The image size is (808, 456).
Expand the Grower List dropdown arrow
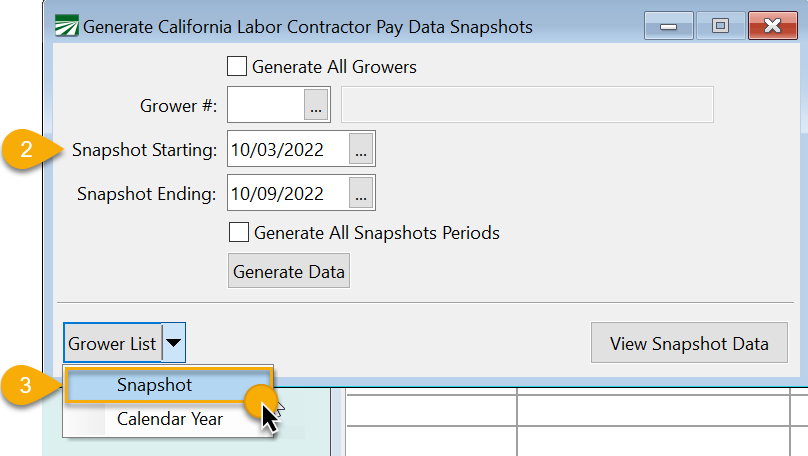pos(174,343)
